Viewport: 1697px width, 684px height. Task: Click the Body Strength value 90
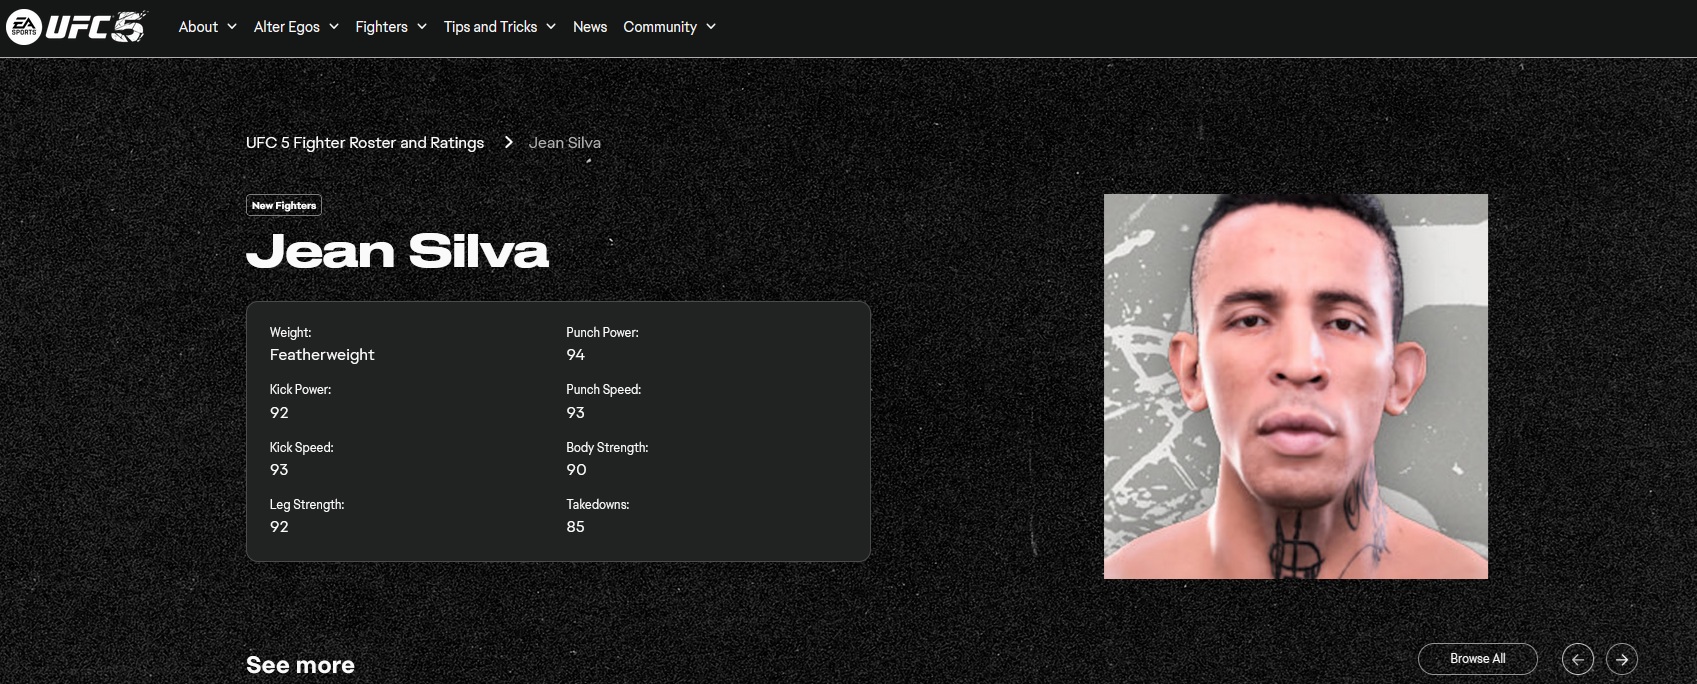click(576, 470)
